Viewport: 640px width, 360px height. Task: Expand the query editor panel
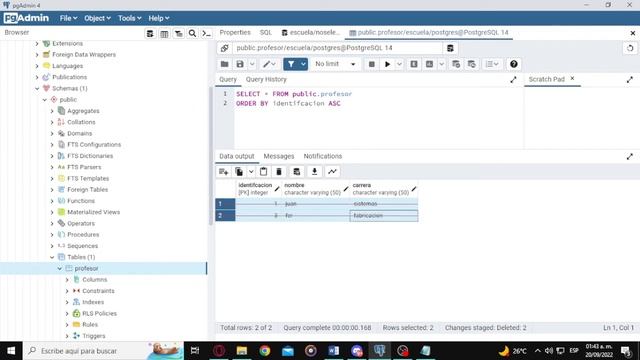click(x=513, y=80)
